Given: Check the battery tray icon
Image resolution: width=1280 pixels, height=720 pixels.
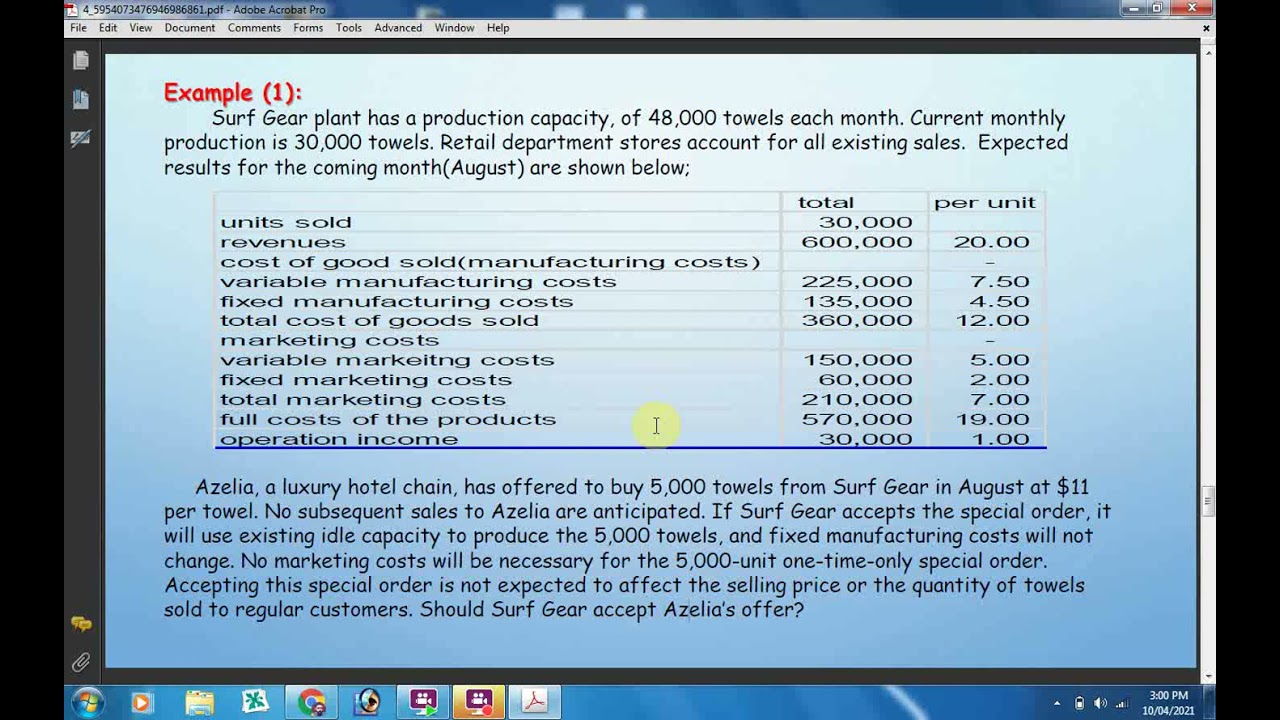Looking at the screenshot, I should point(1080,703).
